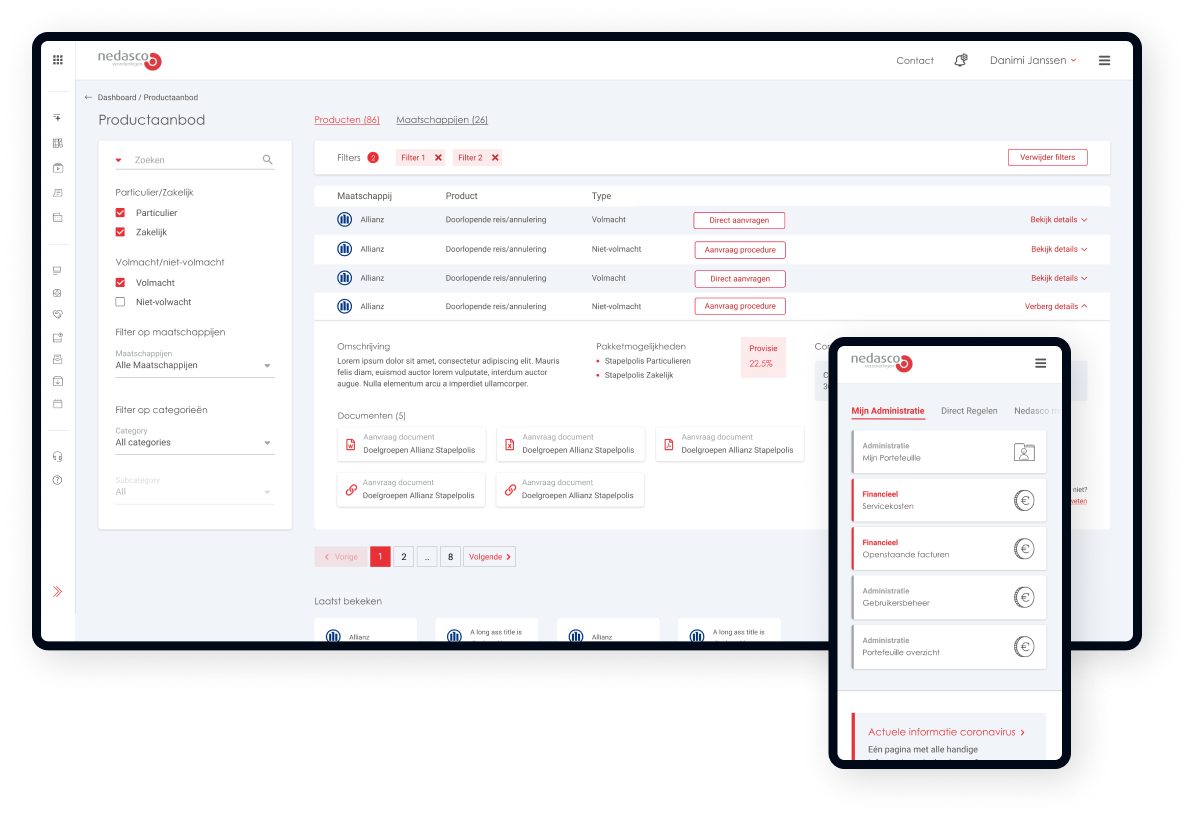Click the sidebar monitor screen icon
Screen dimensions: 1190x817
pos(57,270)
